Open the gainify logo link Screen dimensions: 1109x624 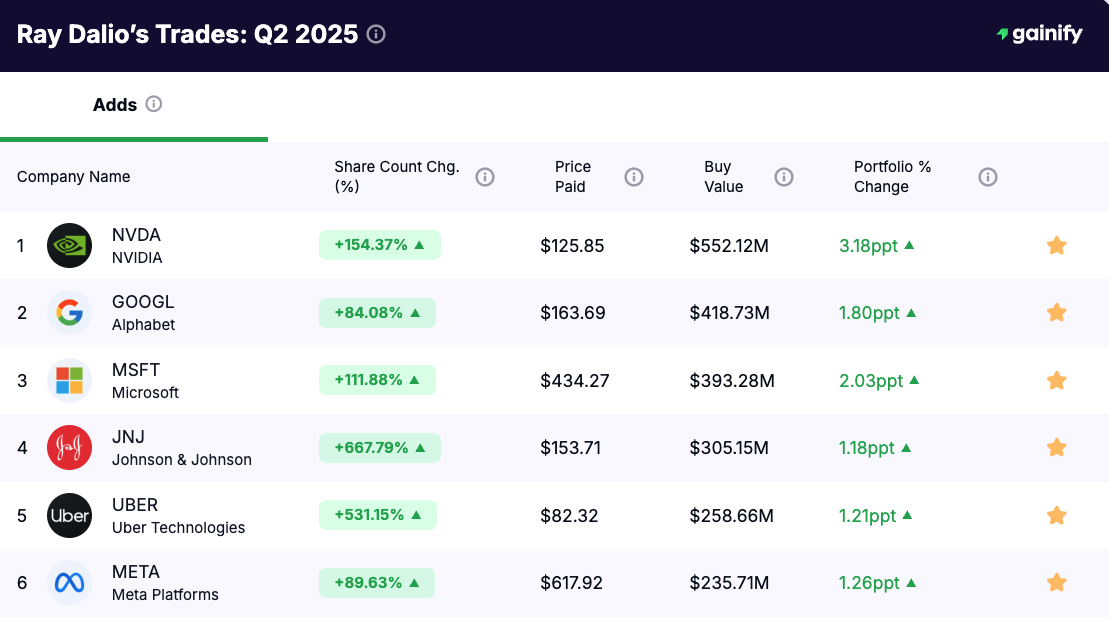pyautogui.click(x=1040, y=33)
